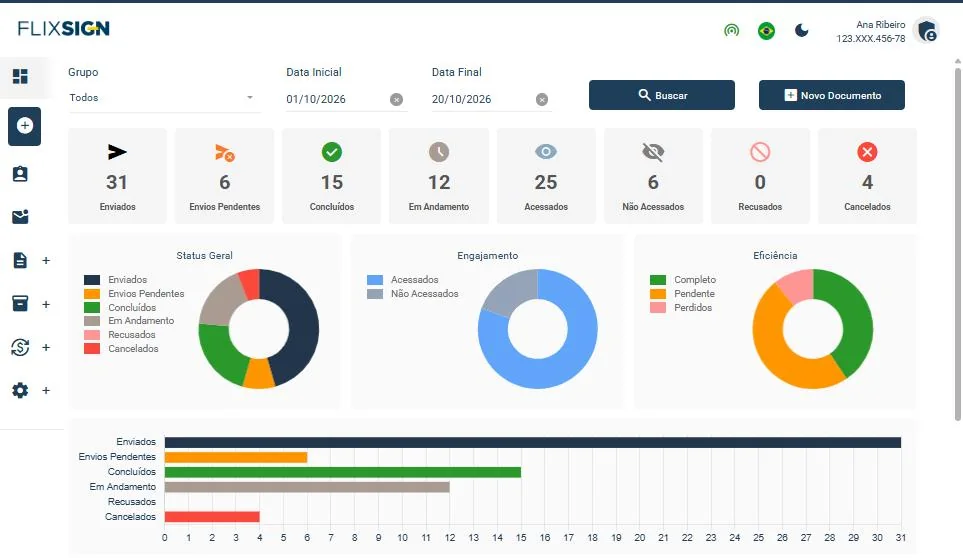This screenshot has width=963, height=558.
Task: Open the contacts badge icon in sidebar
Action: tap(20, 174)
